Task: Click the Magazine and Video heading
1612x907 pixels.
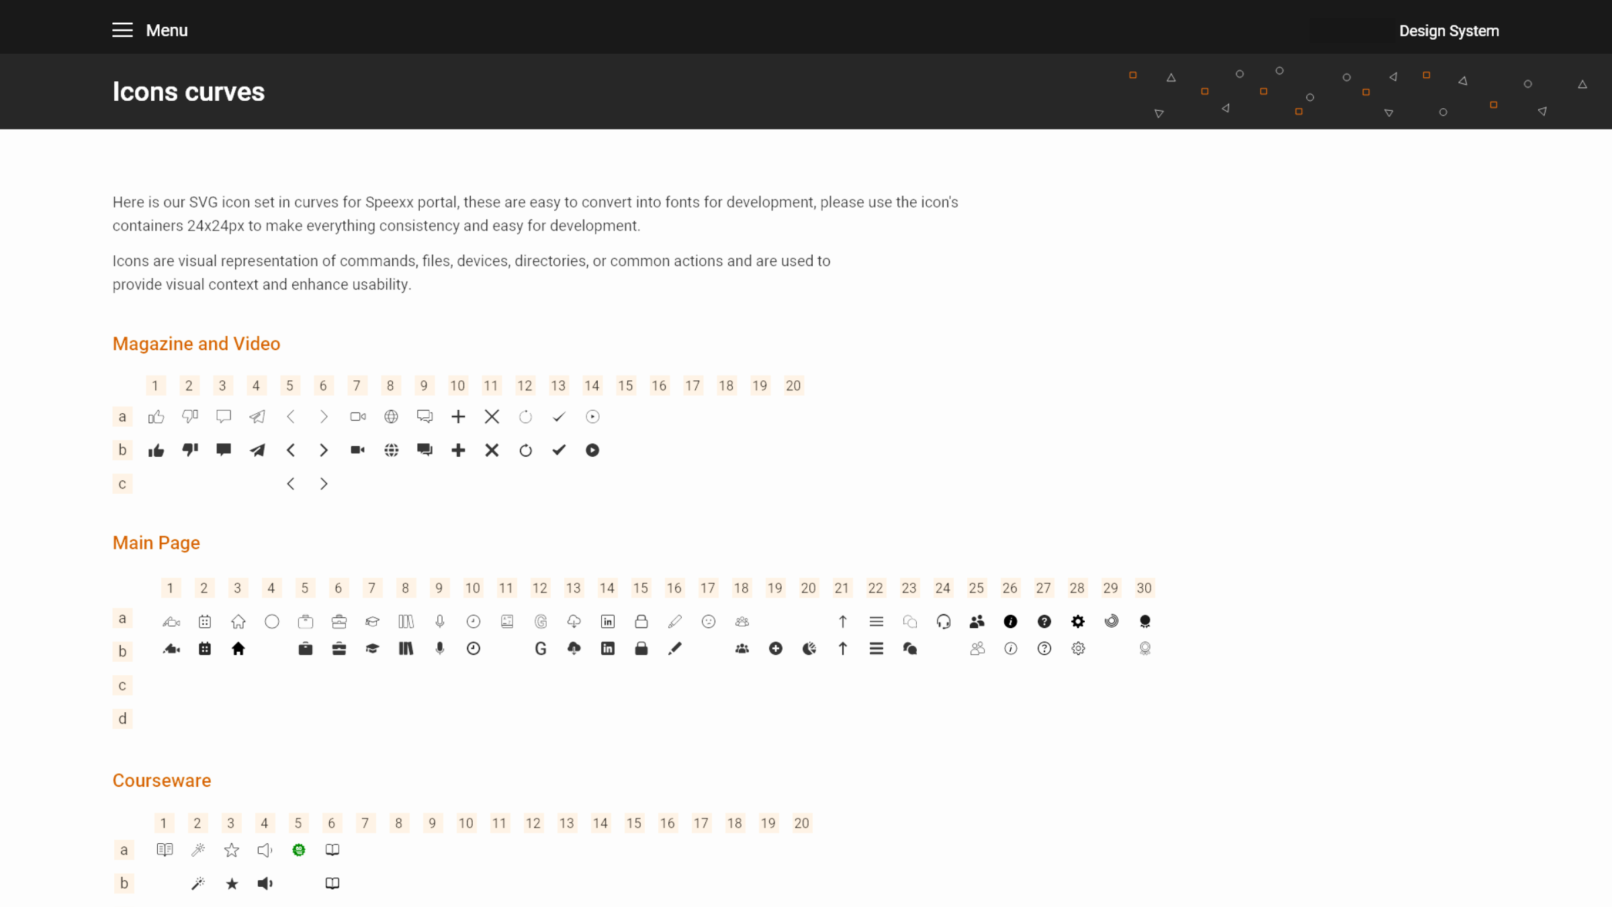Action: click(x=196, y=344)
